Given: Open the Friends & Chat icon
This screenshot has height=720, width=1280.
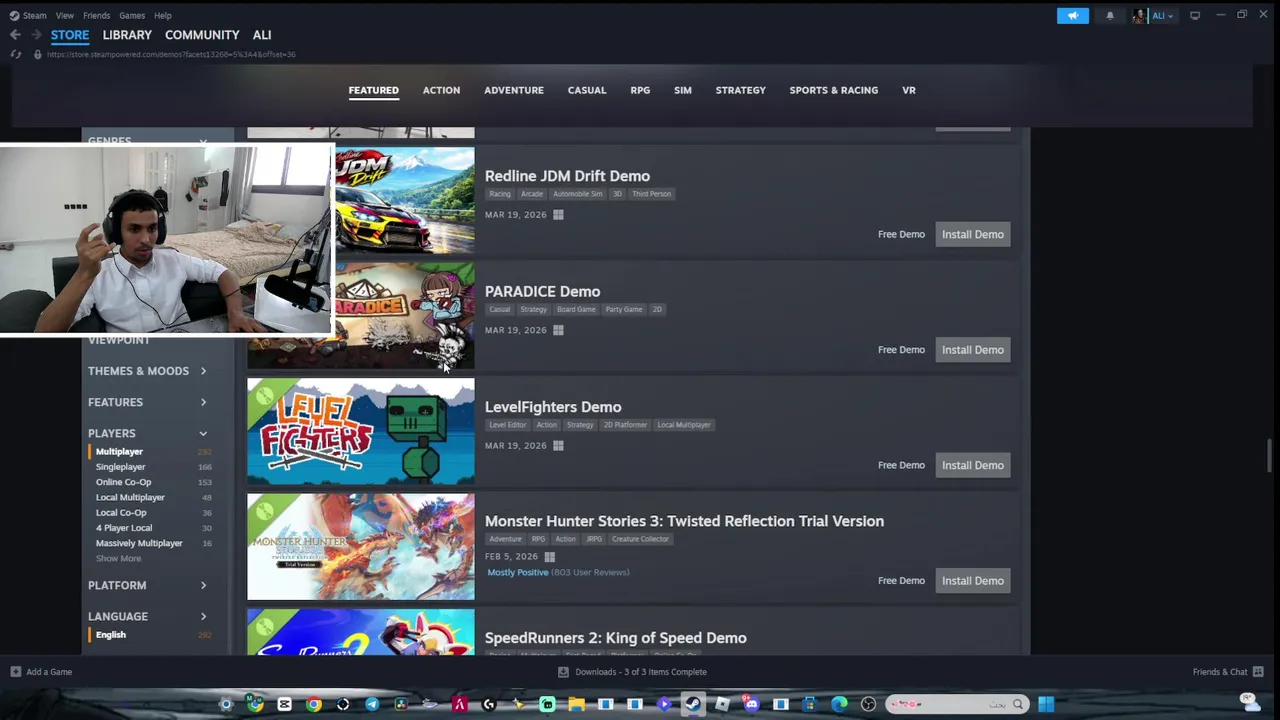Looking at the screenshot, I should 1258,672.
